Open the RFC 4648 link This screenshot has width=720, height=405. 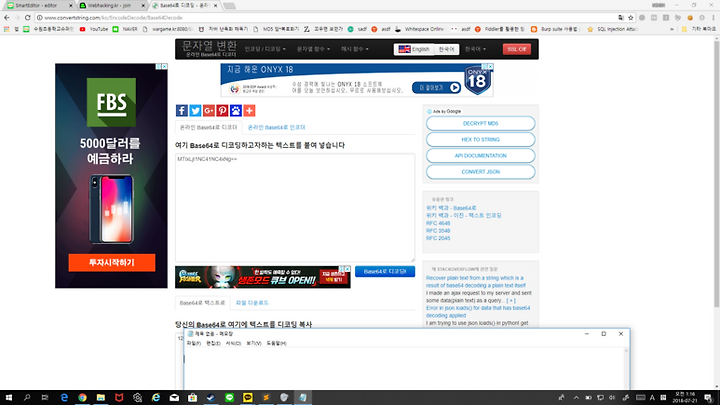[x=438, y=223]
